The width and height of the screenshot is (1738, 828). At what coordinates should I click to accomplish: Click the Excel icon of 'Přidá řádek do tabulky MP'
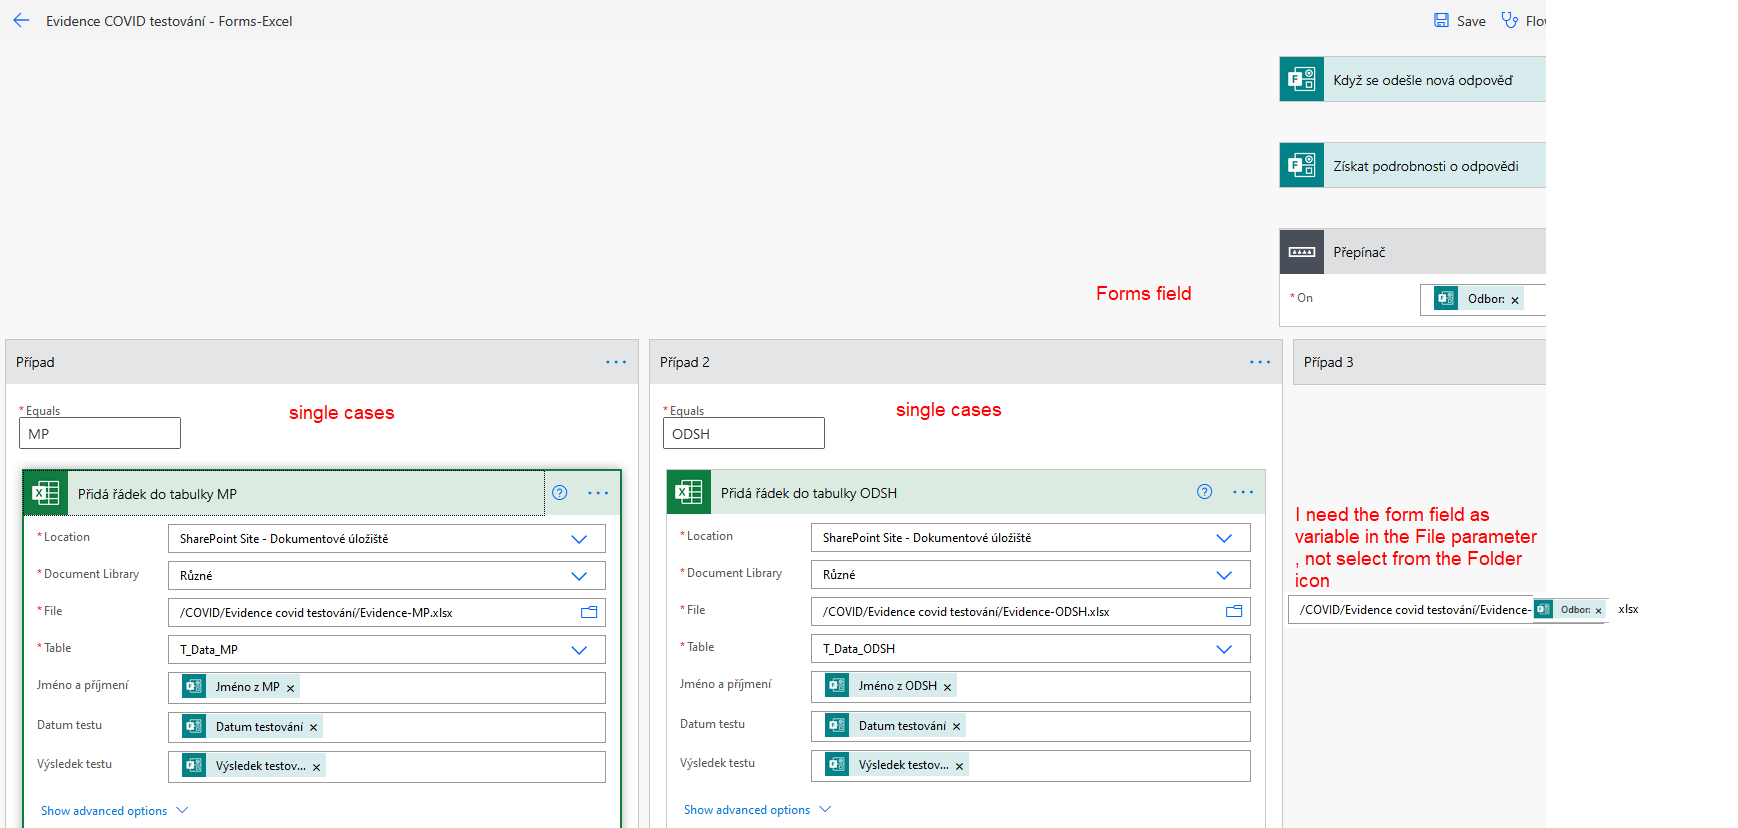pos(45,493)
